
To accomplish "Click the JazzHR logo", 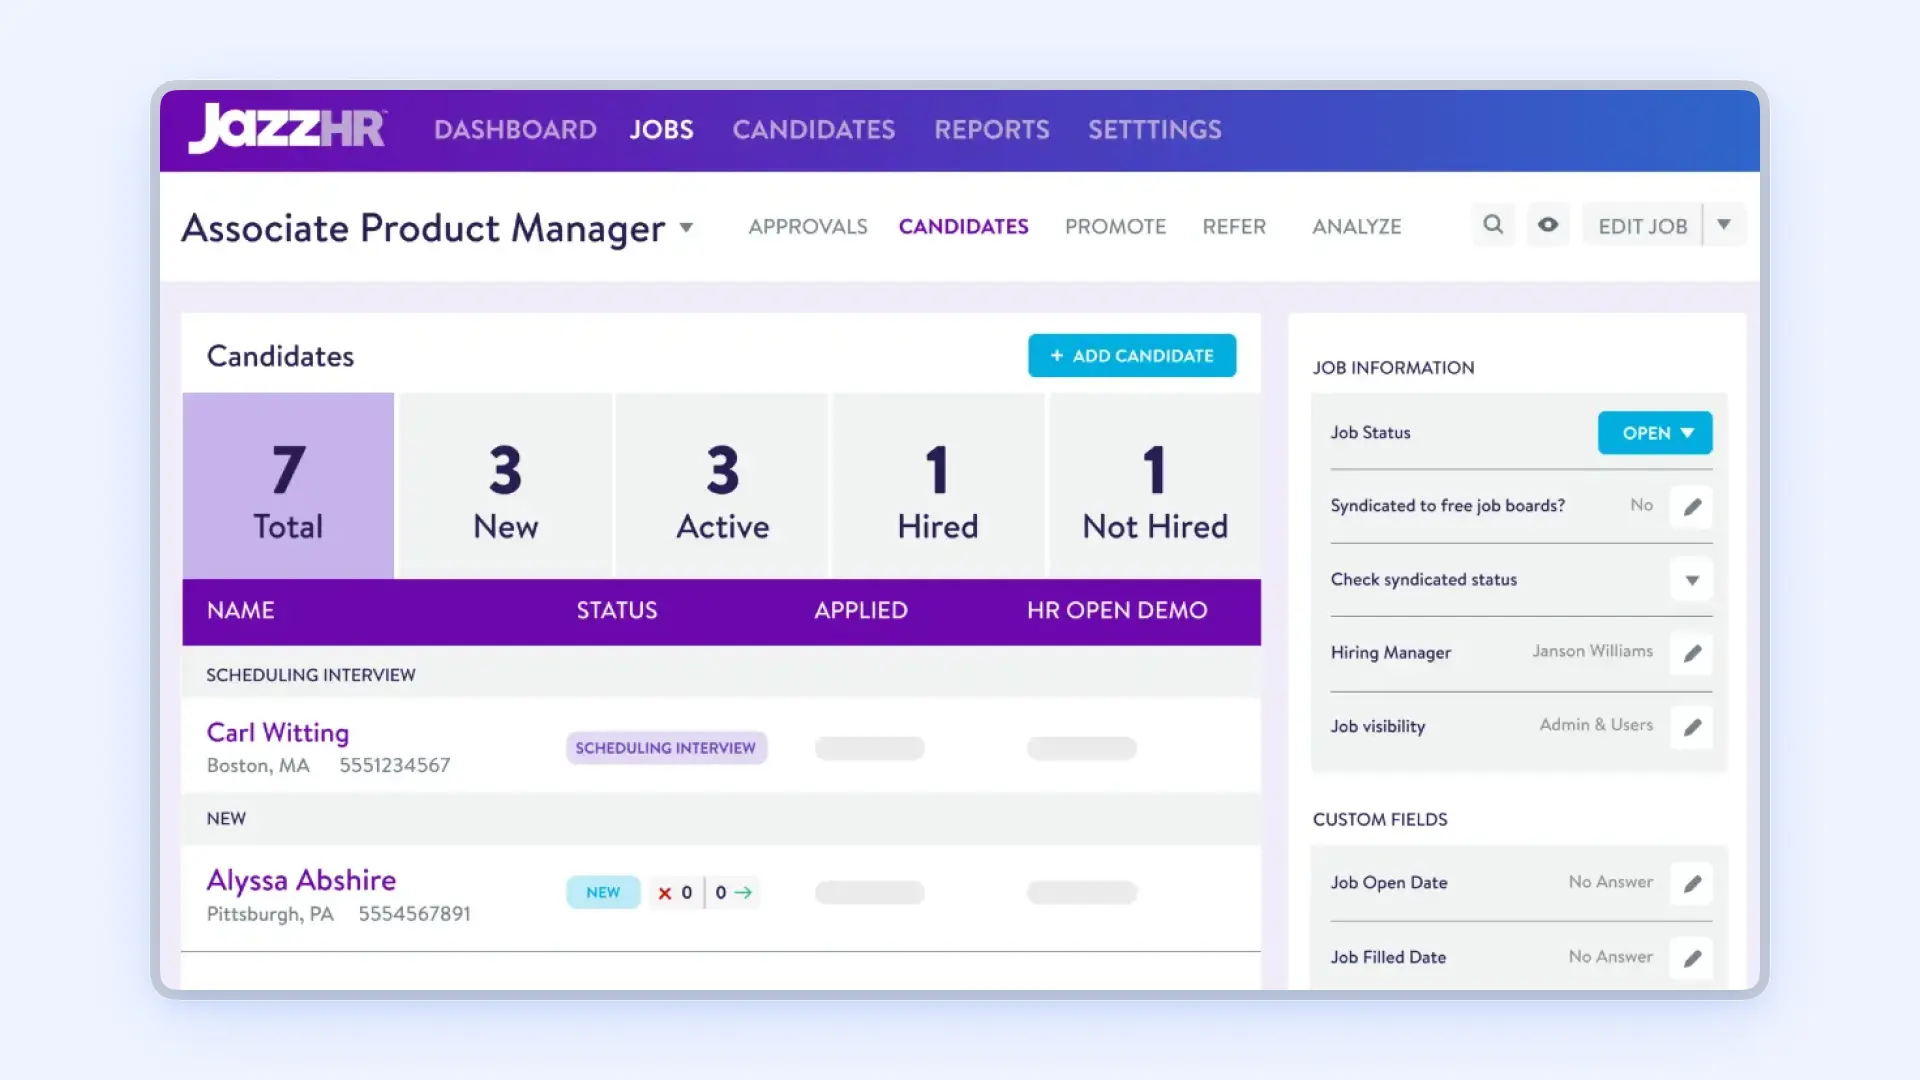I will (x=288, y=129).
